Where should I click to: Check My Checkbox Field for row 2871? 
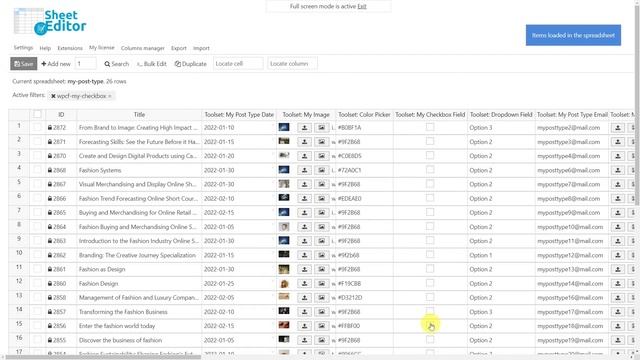(x=430, y=141)
